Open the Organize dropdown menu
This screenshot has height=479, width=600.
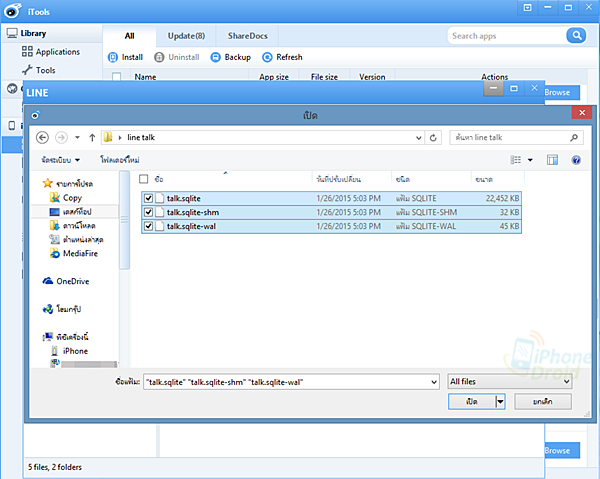coord(61,160)
